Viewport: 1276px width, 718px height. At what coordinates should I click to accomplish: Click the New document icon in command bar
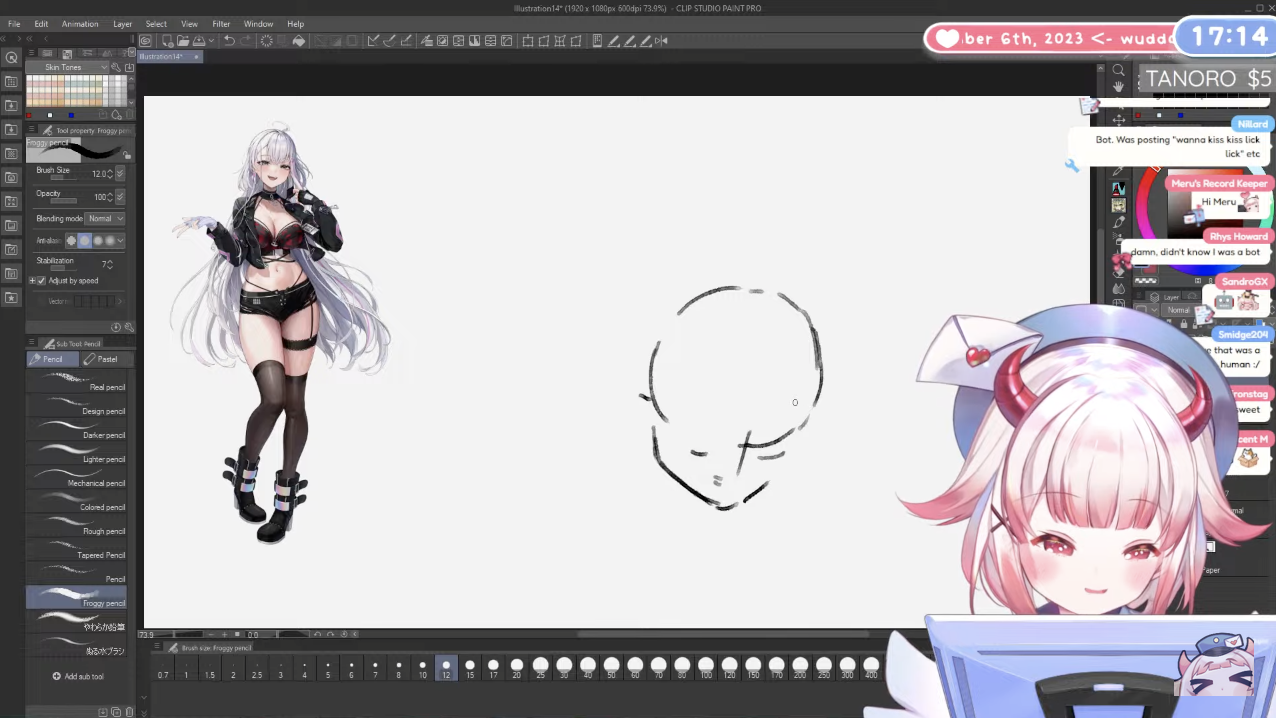click(167, 41)
